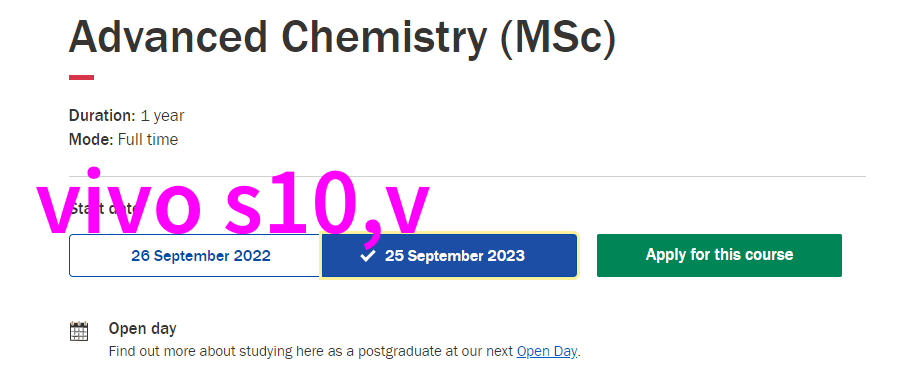900x383 pixels.
Task: Open the Open Day link
Action: 546,351
